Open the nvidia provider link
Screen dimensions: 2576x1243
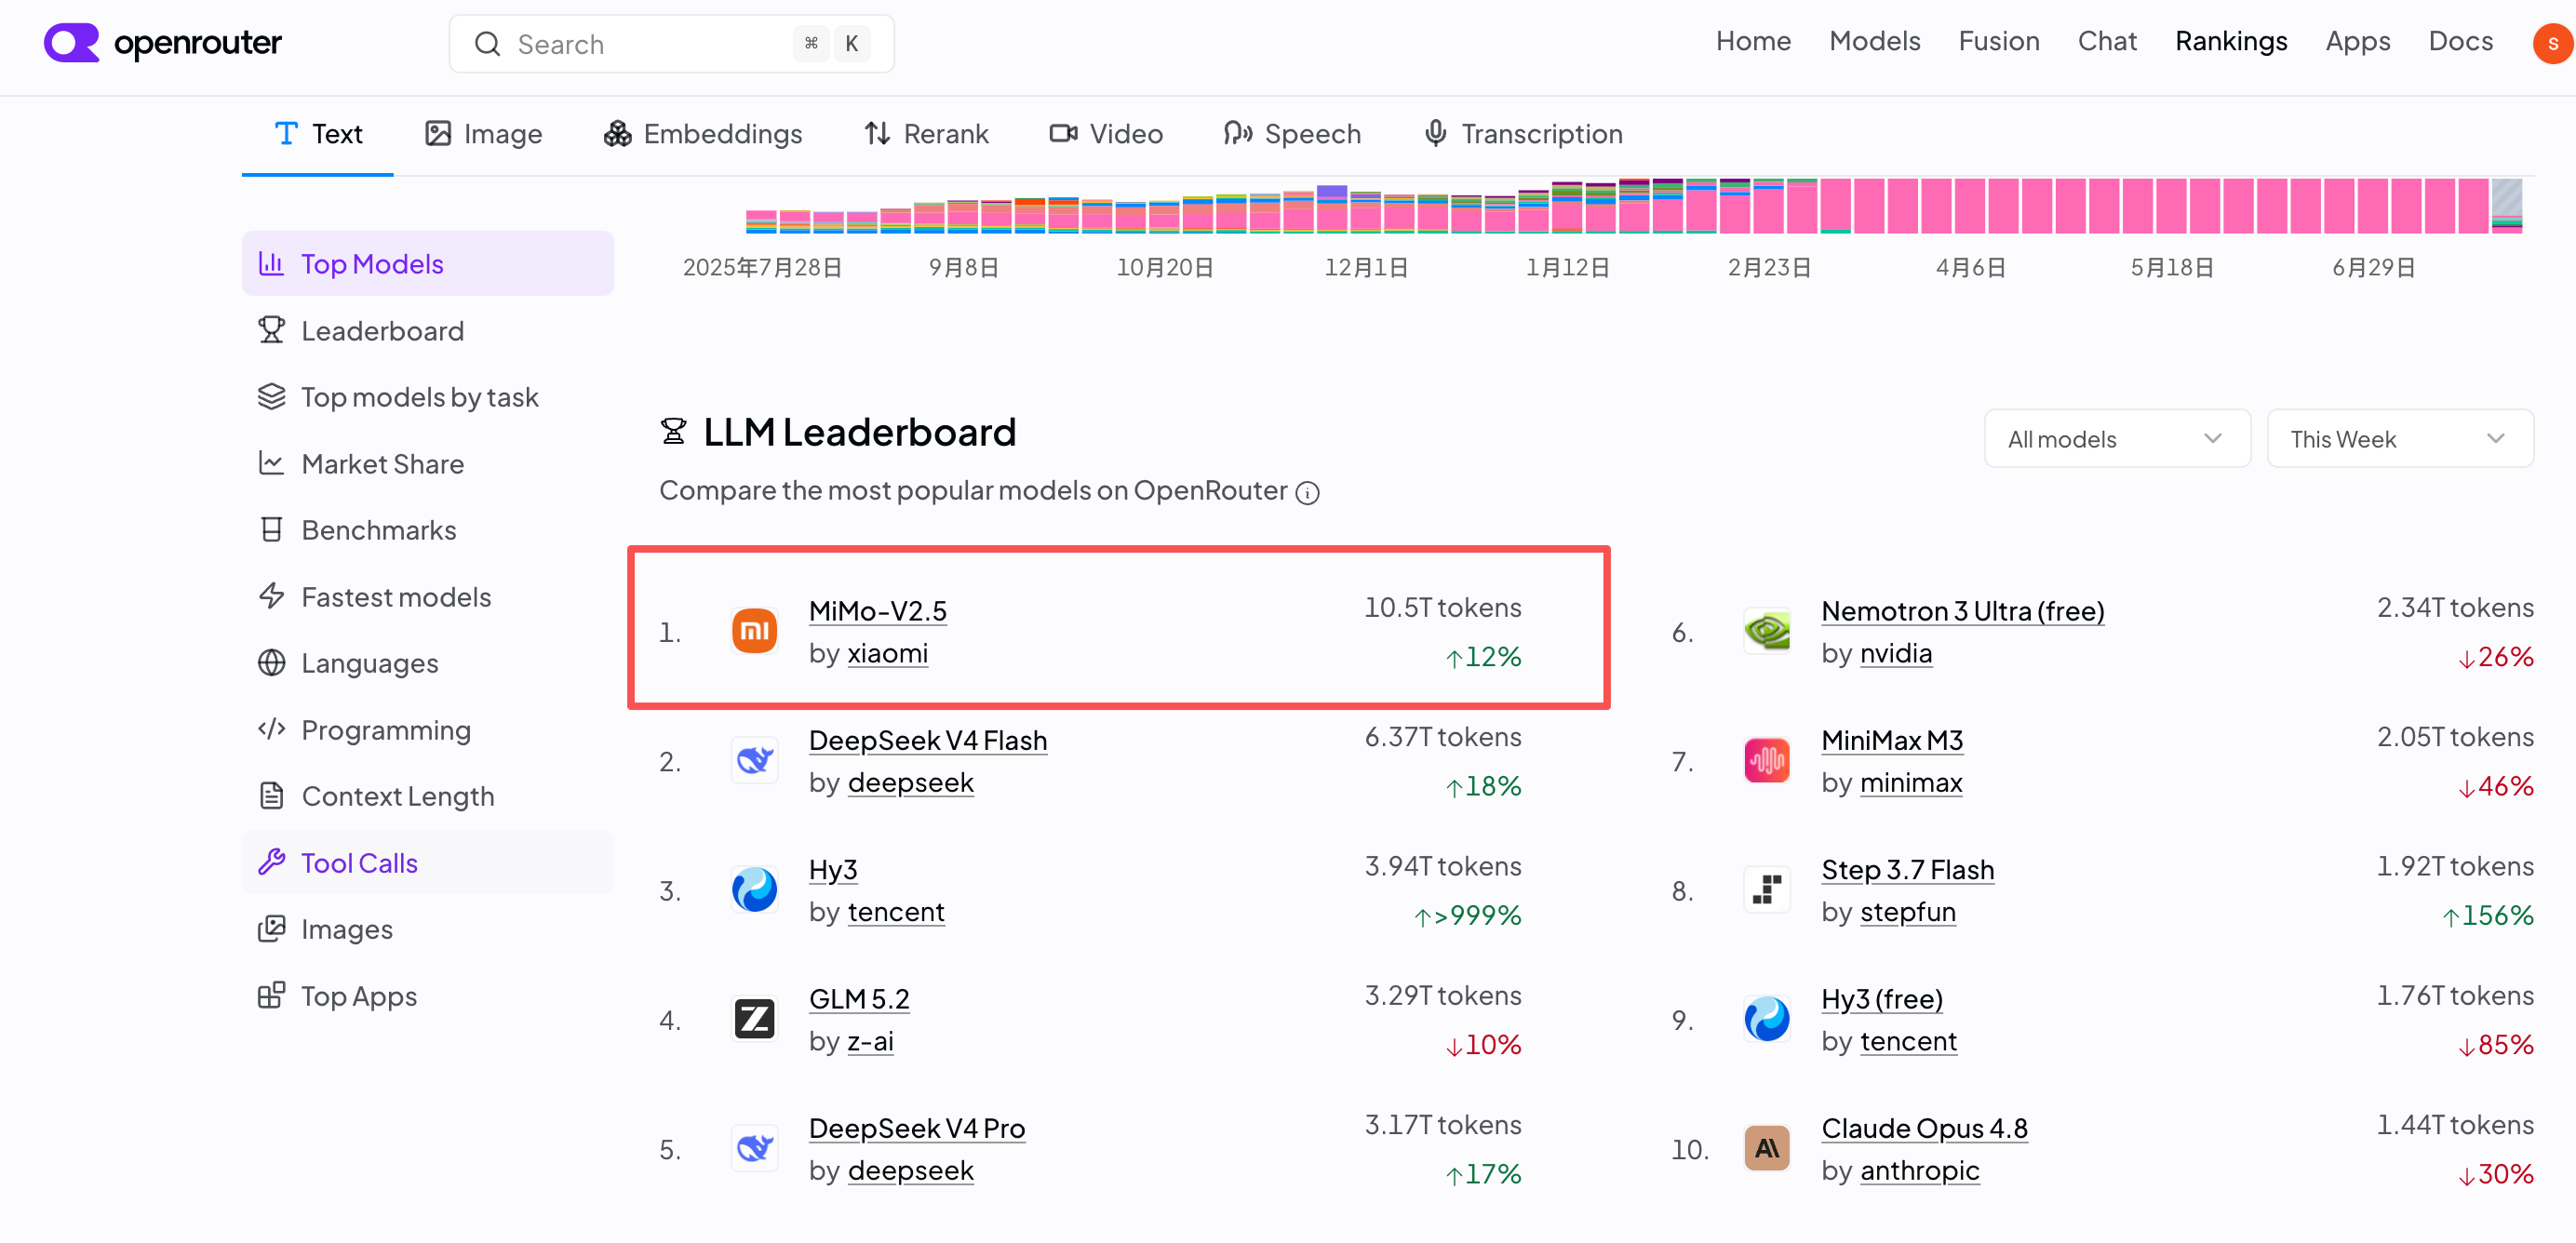click(1895, 653)
